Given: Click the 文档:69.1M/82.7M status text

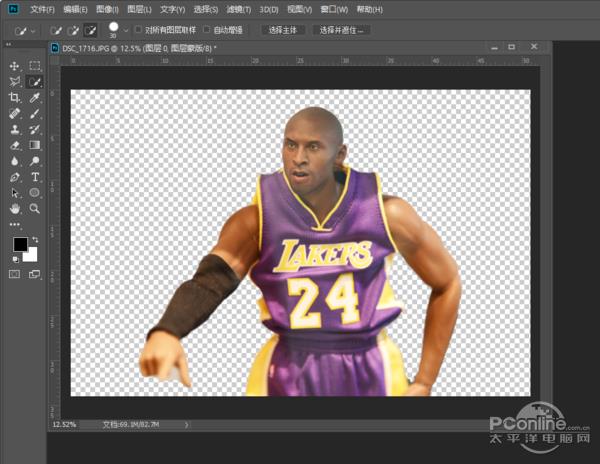Looking at the screenshot, I should tap(130, 425).
